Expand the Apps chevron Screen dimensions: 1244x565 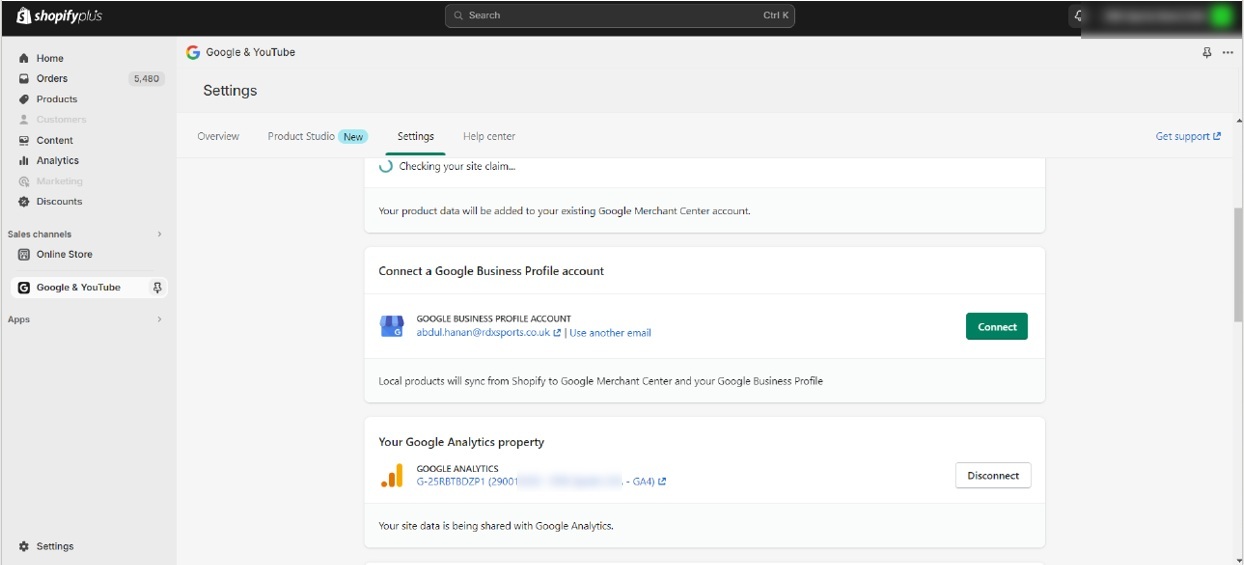(159, 319)
